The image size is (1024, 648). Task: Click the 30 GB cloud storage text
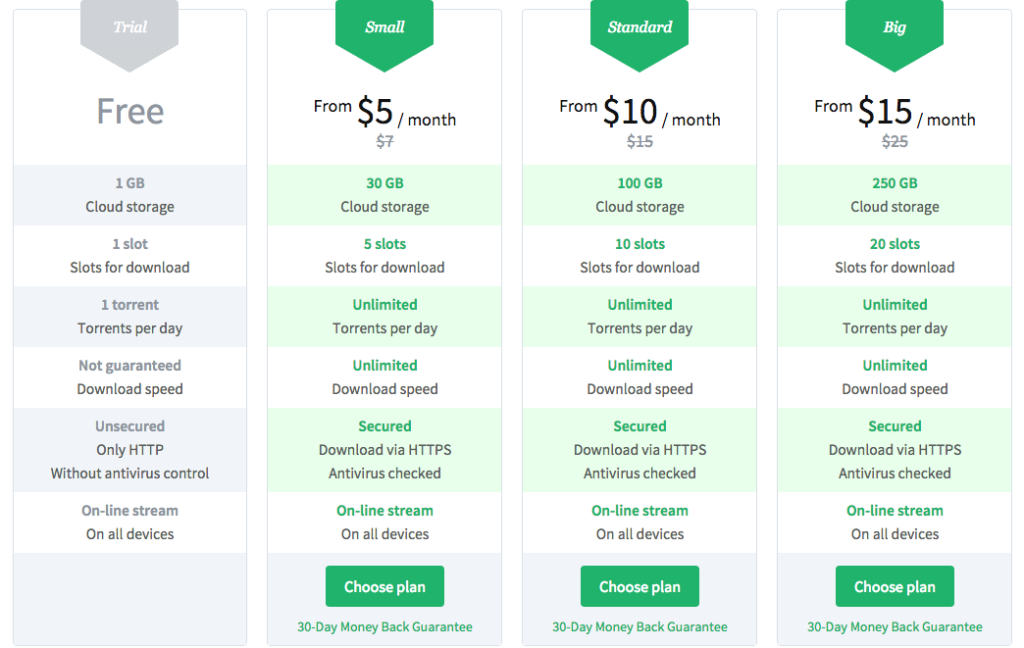[x=384, y=184]
